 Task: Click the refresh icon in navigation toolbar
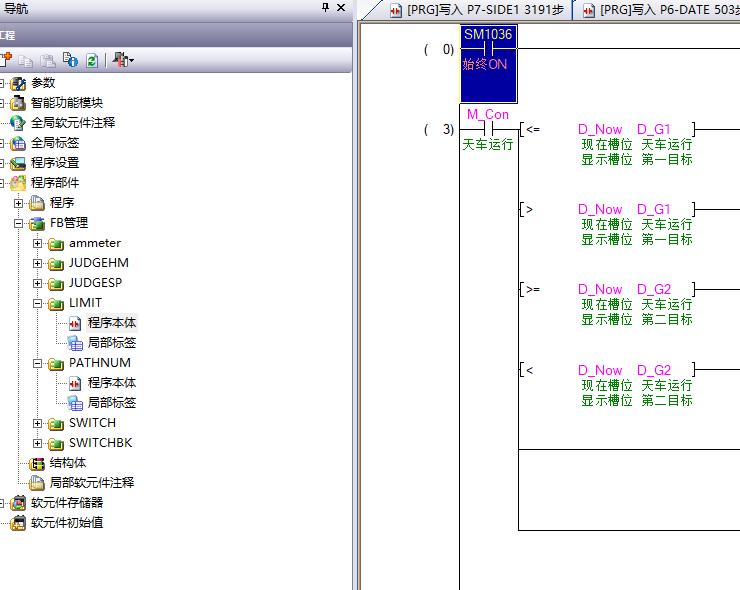tap(91, 60)
